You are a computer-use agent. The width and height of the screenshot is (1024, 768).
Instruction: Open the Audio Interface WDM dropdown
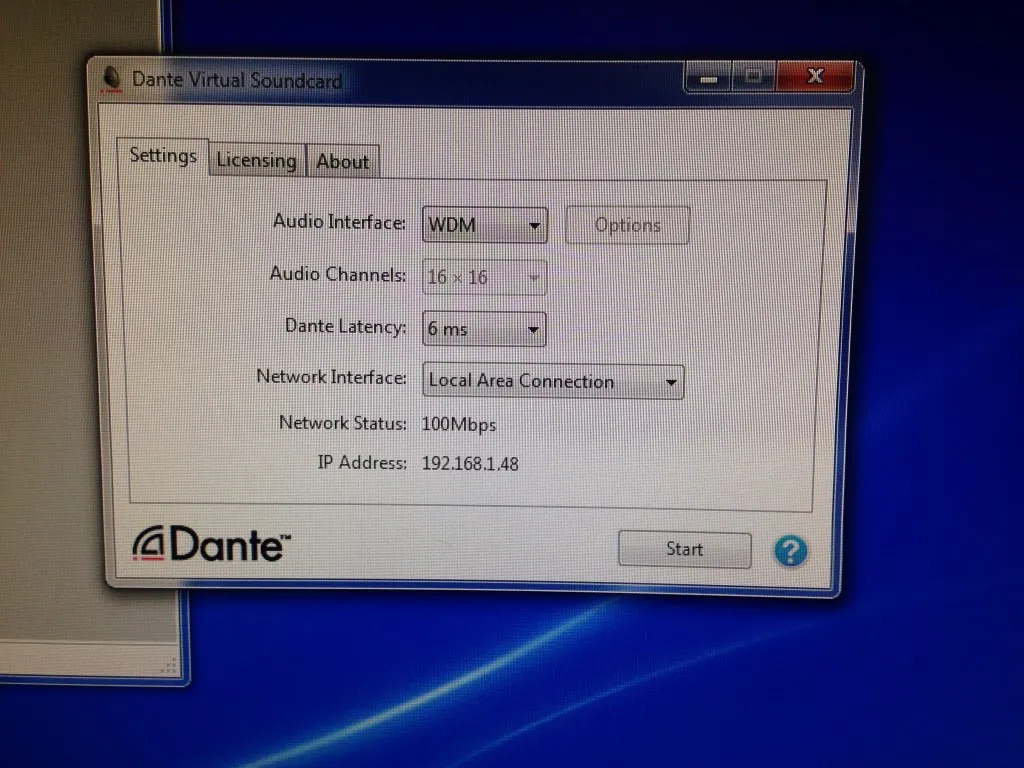point(485,225)
